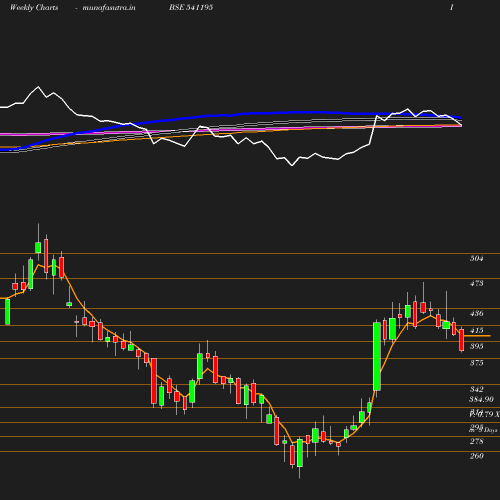Screen dimensions: 500x500
Task: Click the 415 price level label
Action: pyautogui.click(x=476, y=330)
